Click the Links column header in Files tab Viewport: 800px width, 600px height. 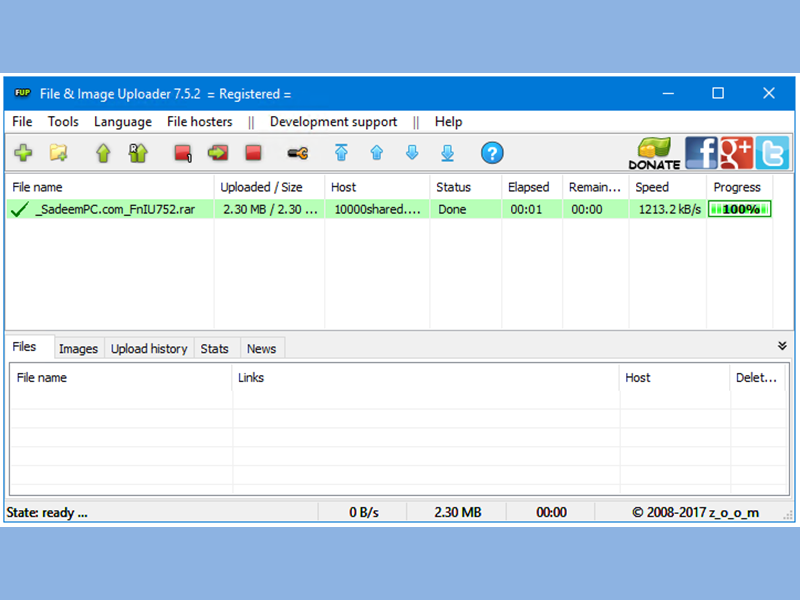click(x=426, y=378)
